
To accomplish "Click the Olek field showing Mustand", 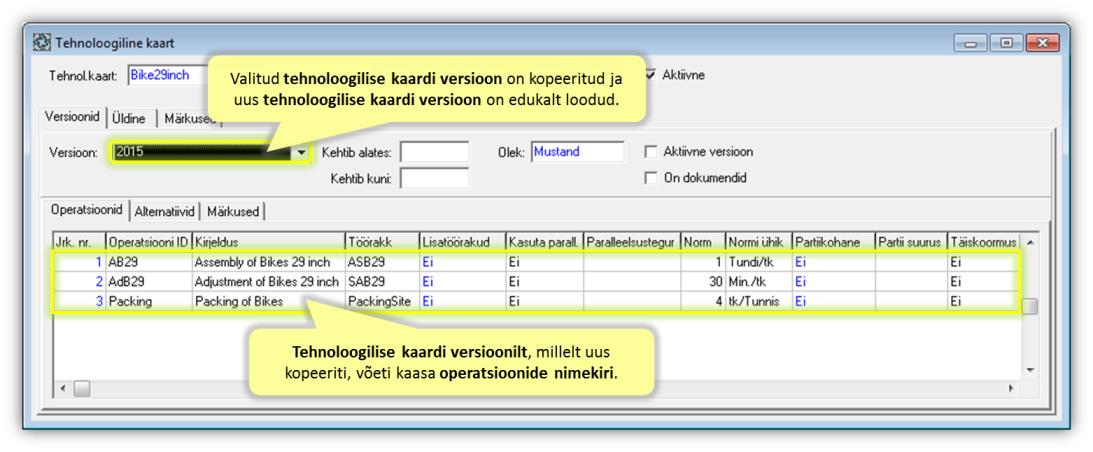I will tap(577, 151).
